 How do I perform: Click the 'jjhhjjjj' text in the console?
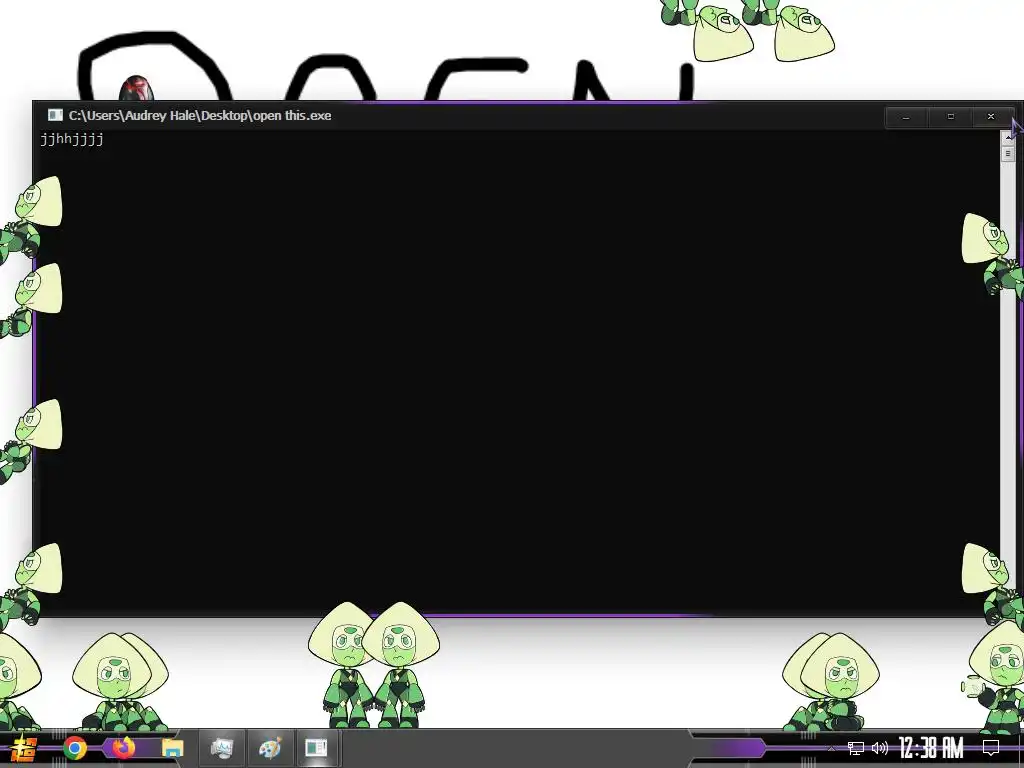[72, 138]
